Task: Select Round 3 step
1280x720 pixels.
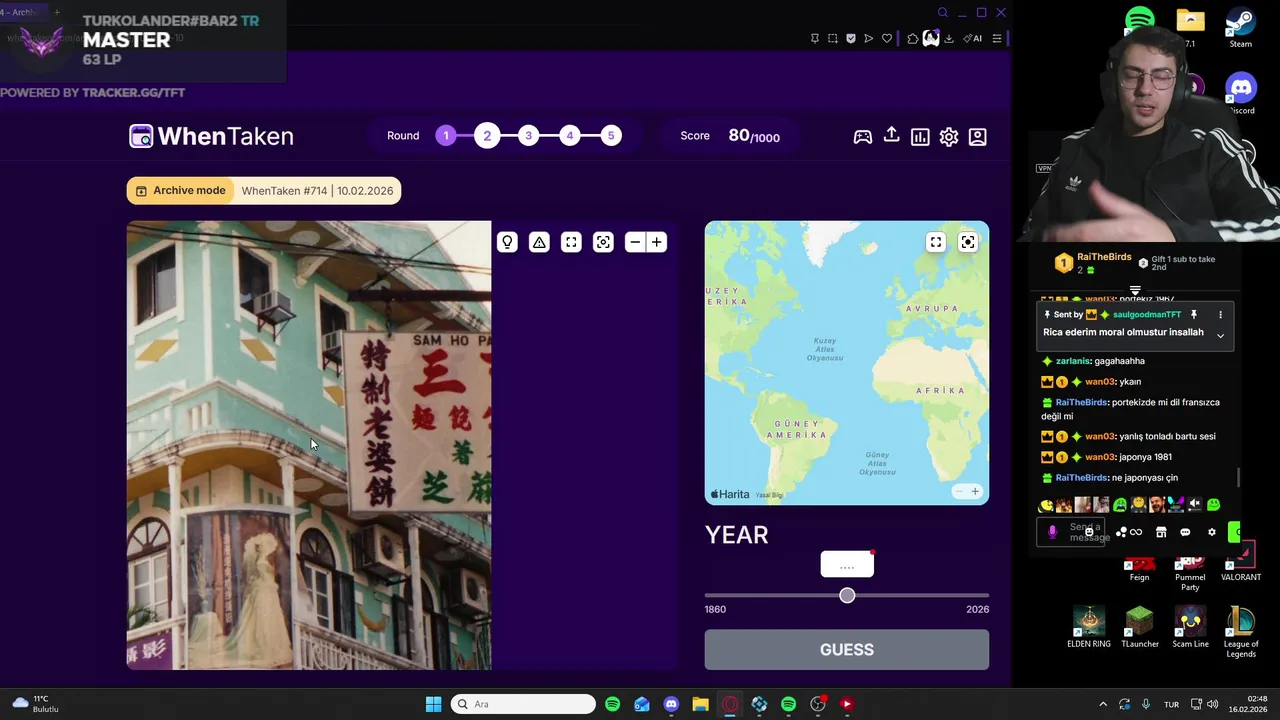Action: pyautogui.click(x=528, y=136)
